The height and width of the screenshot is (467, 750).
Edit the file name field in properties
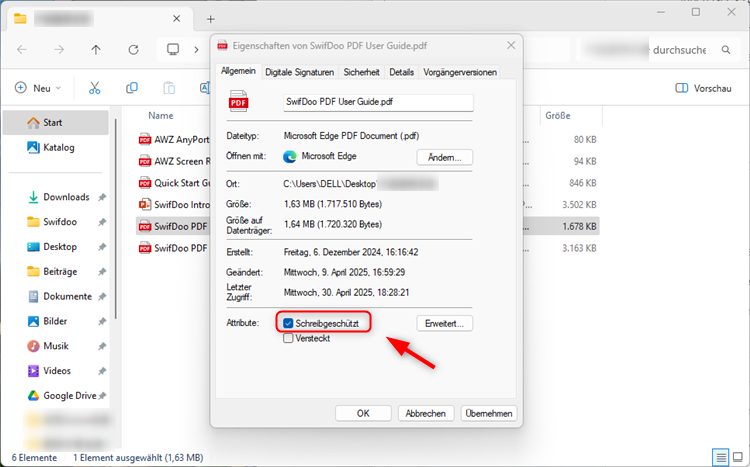[378, 102]
